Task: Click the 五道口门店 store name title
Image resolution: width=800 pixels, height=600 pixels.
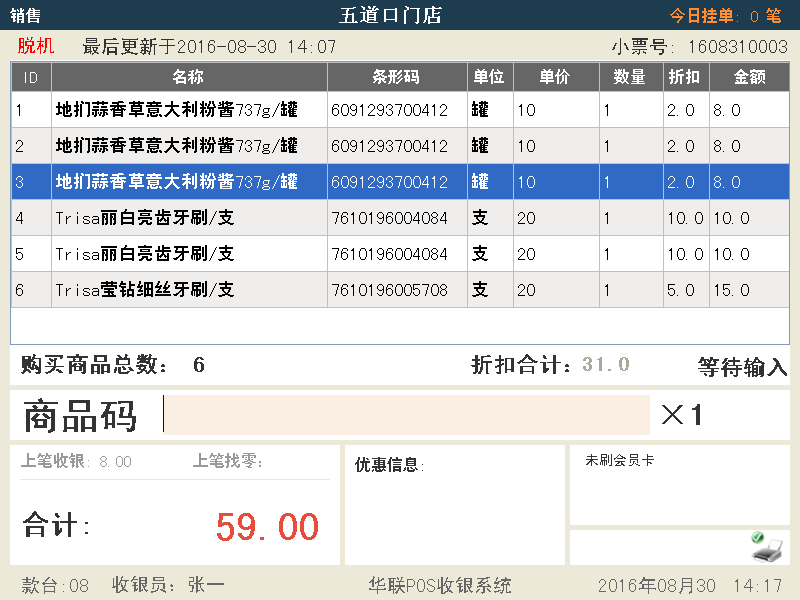Action: pos(391,15)
